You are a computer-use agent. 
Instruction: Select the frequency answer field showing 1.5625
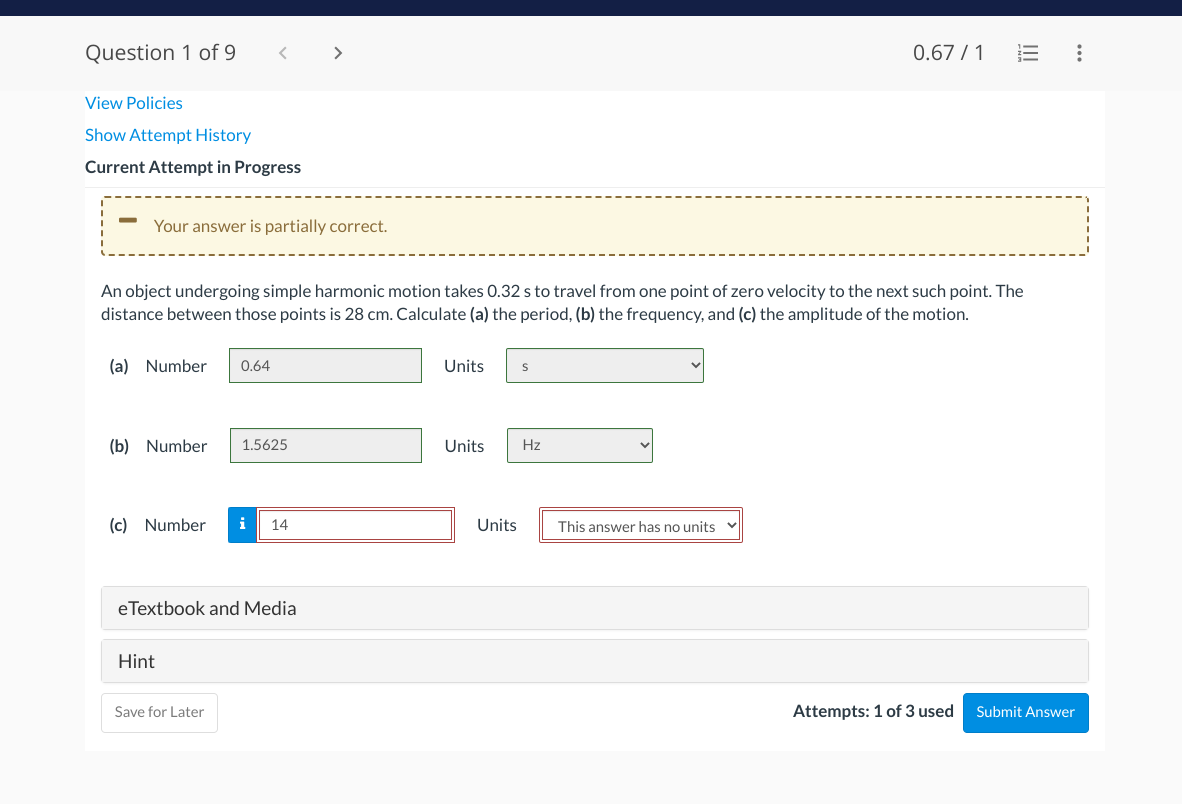click(x=325, y=445)
